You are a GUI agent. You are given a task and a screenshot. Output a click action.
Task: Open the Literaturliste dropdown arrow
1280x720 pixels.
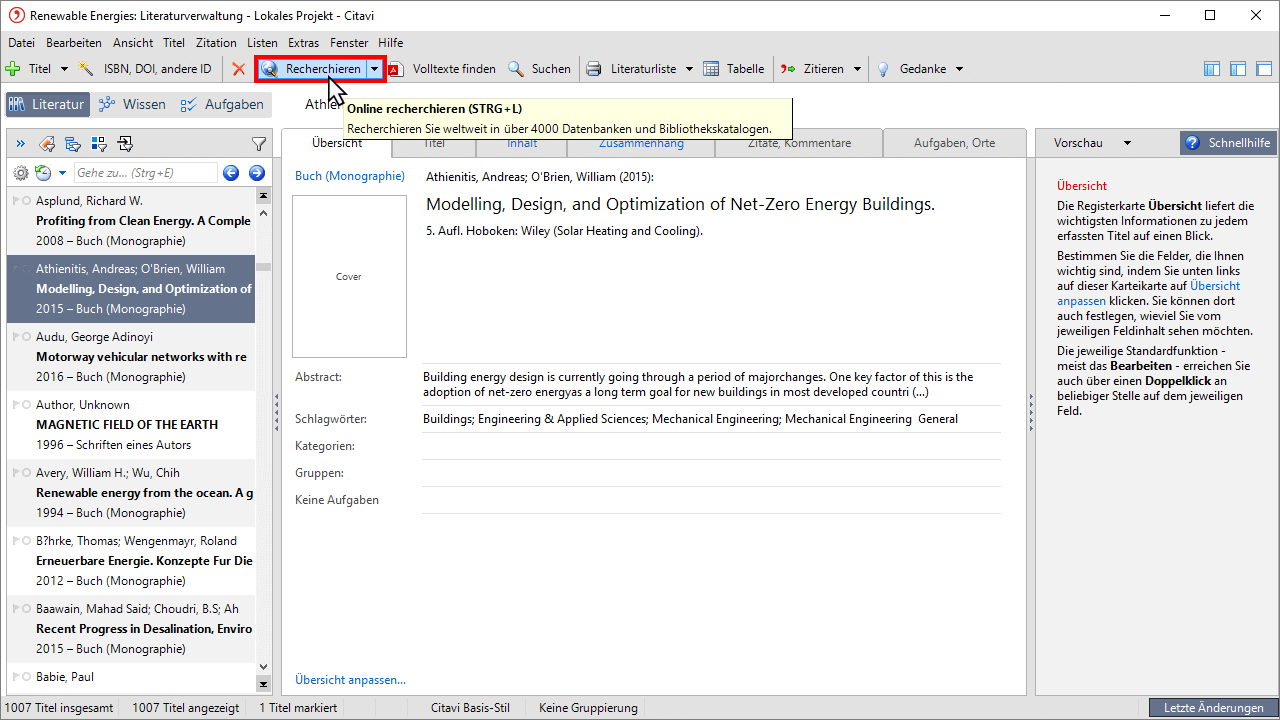tap(689, 69)
